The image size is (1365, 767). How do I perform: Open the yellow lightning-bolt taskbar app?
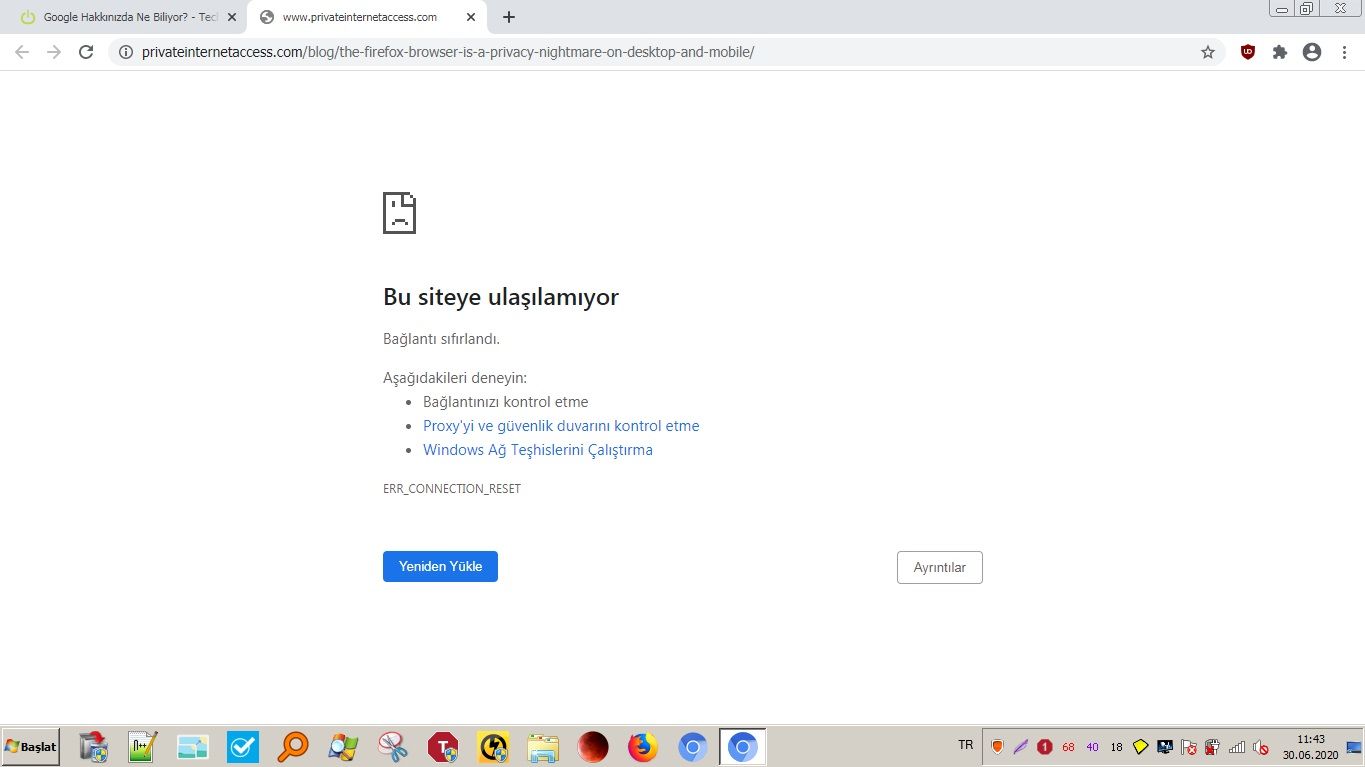coord(493,747)
